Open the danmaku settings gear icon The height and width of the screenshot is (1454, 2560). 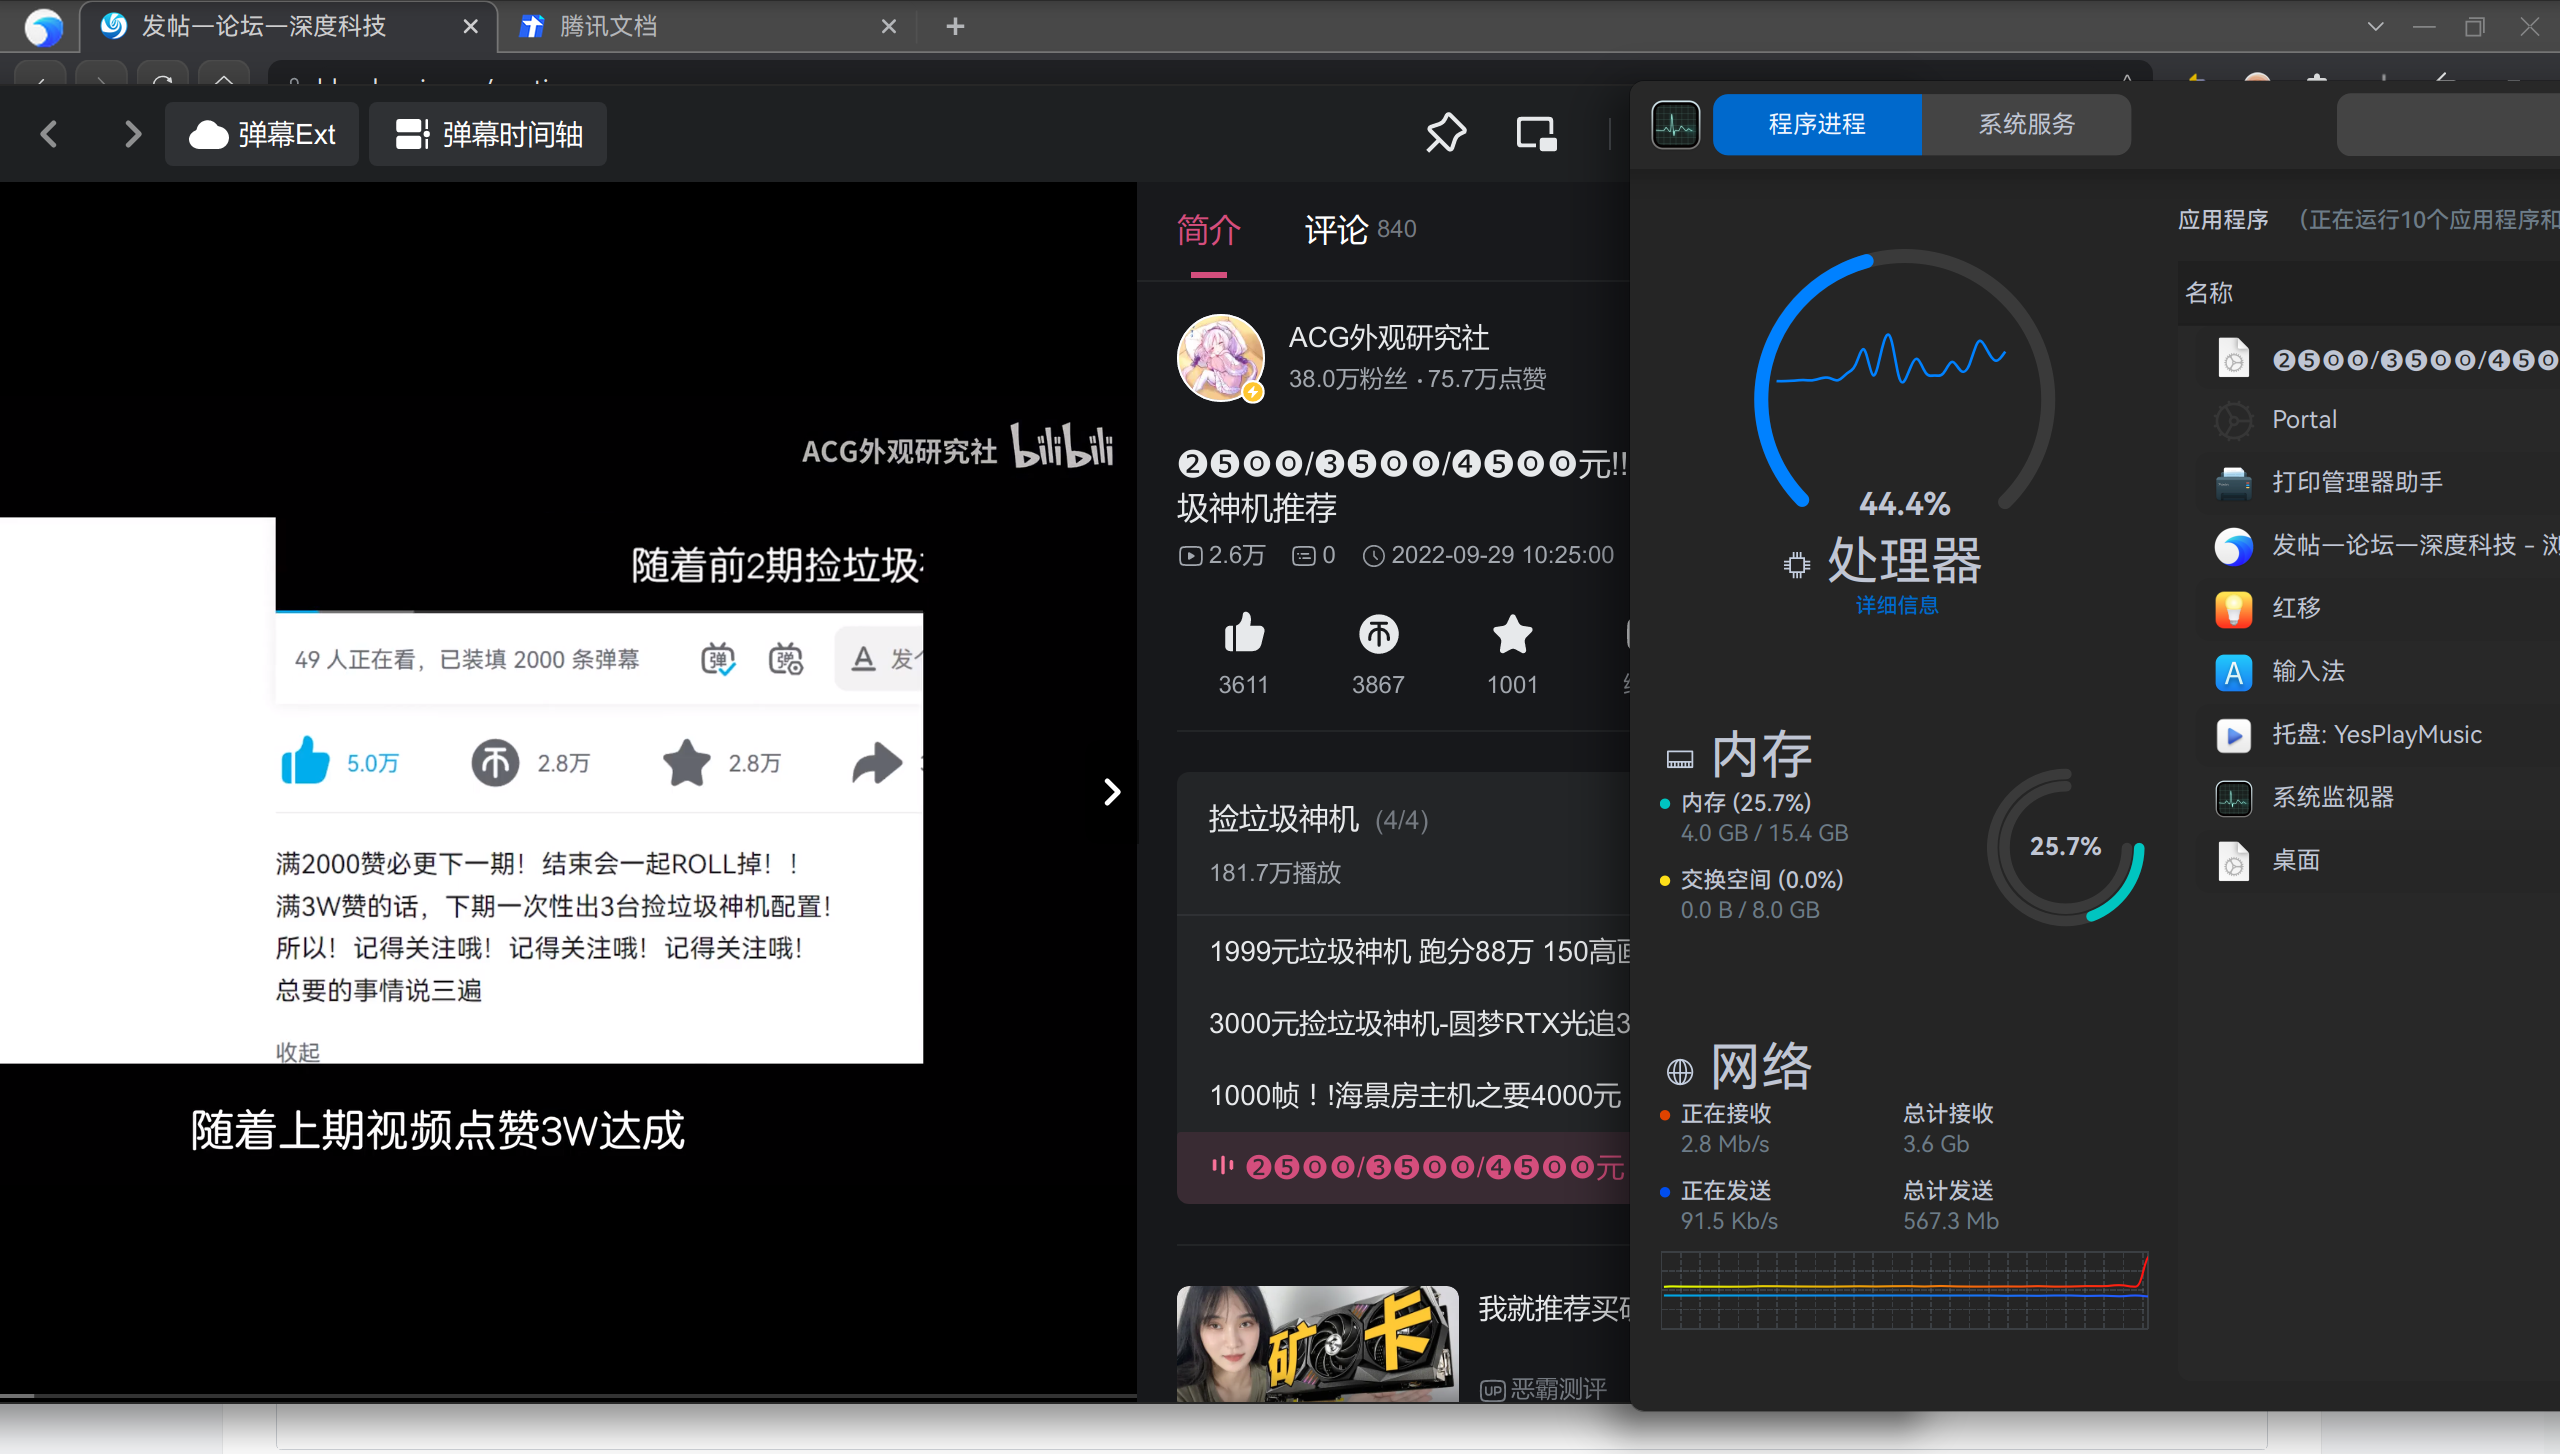[786, 658]
